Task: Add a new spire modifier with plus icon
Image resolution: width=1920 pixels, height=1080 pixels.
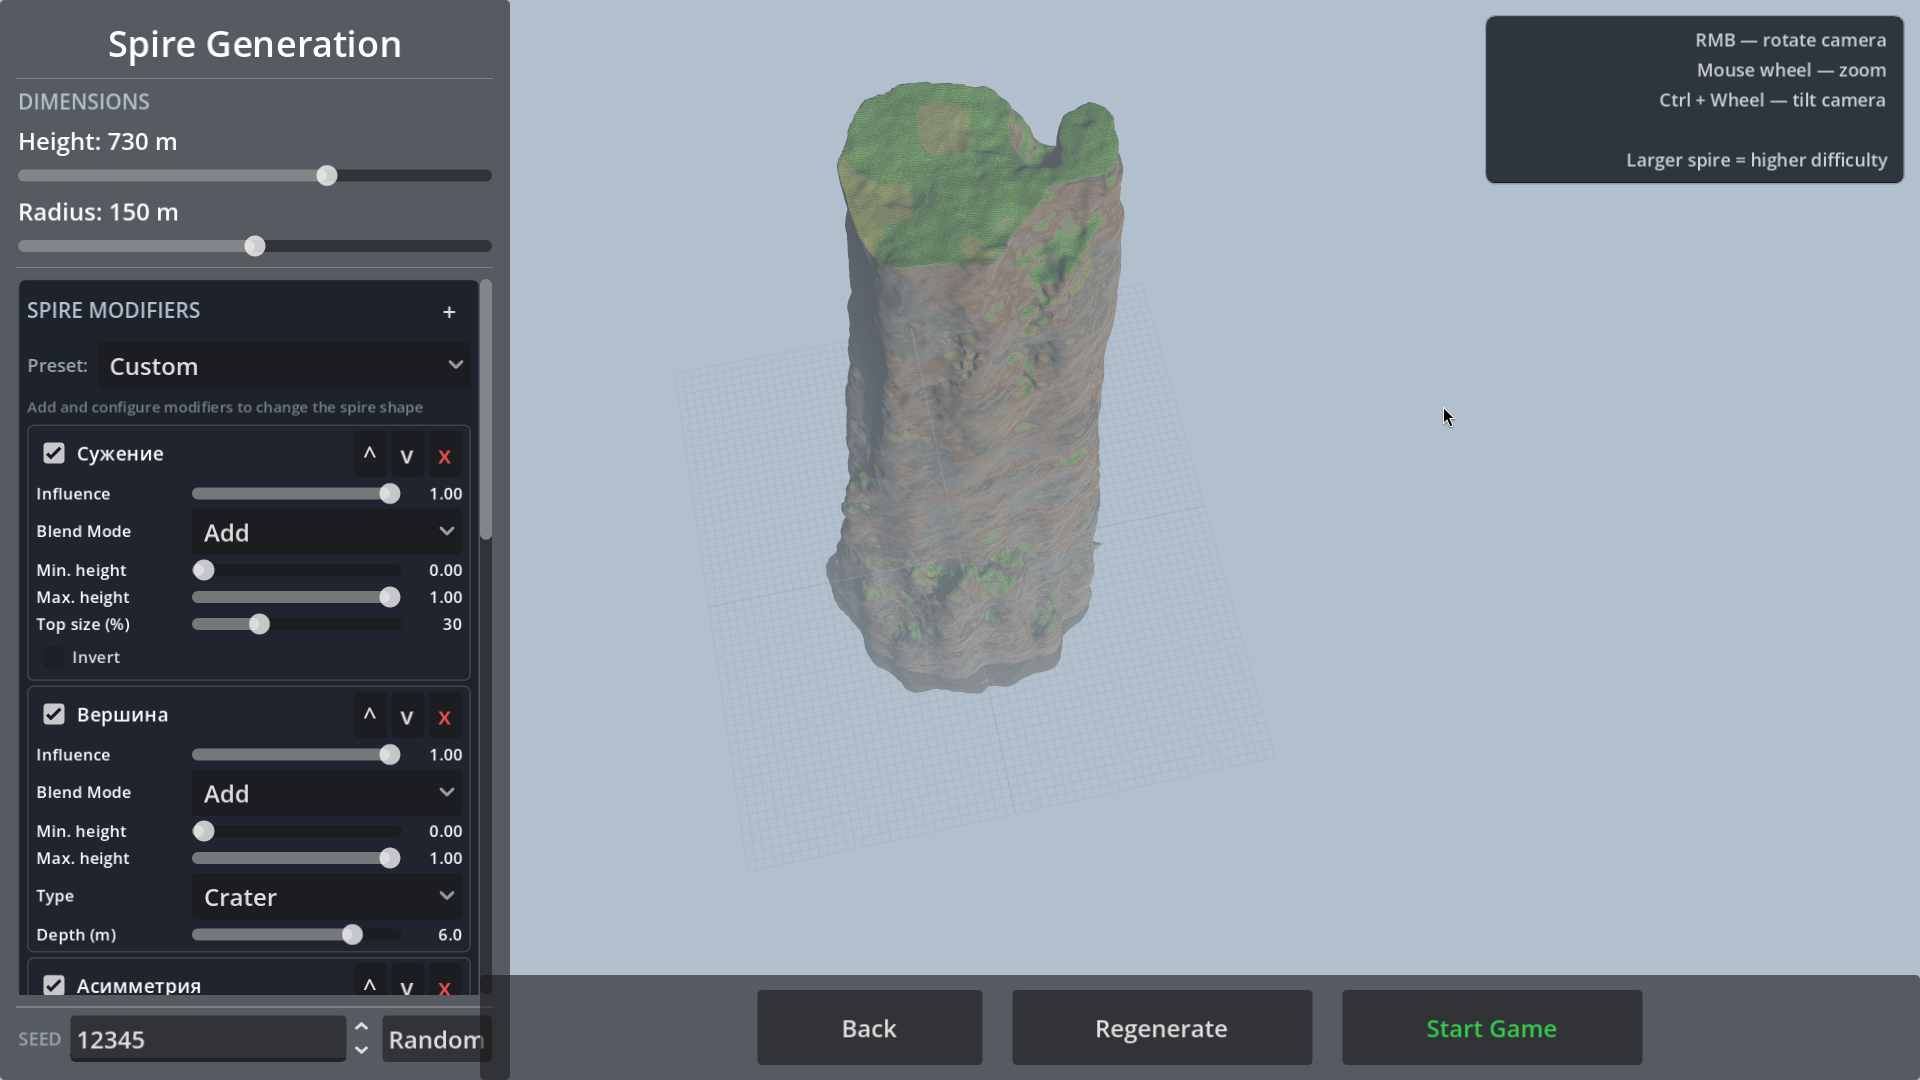Action: (449, 312)
